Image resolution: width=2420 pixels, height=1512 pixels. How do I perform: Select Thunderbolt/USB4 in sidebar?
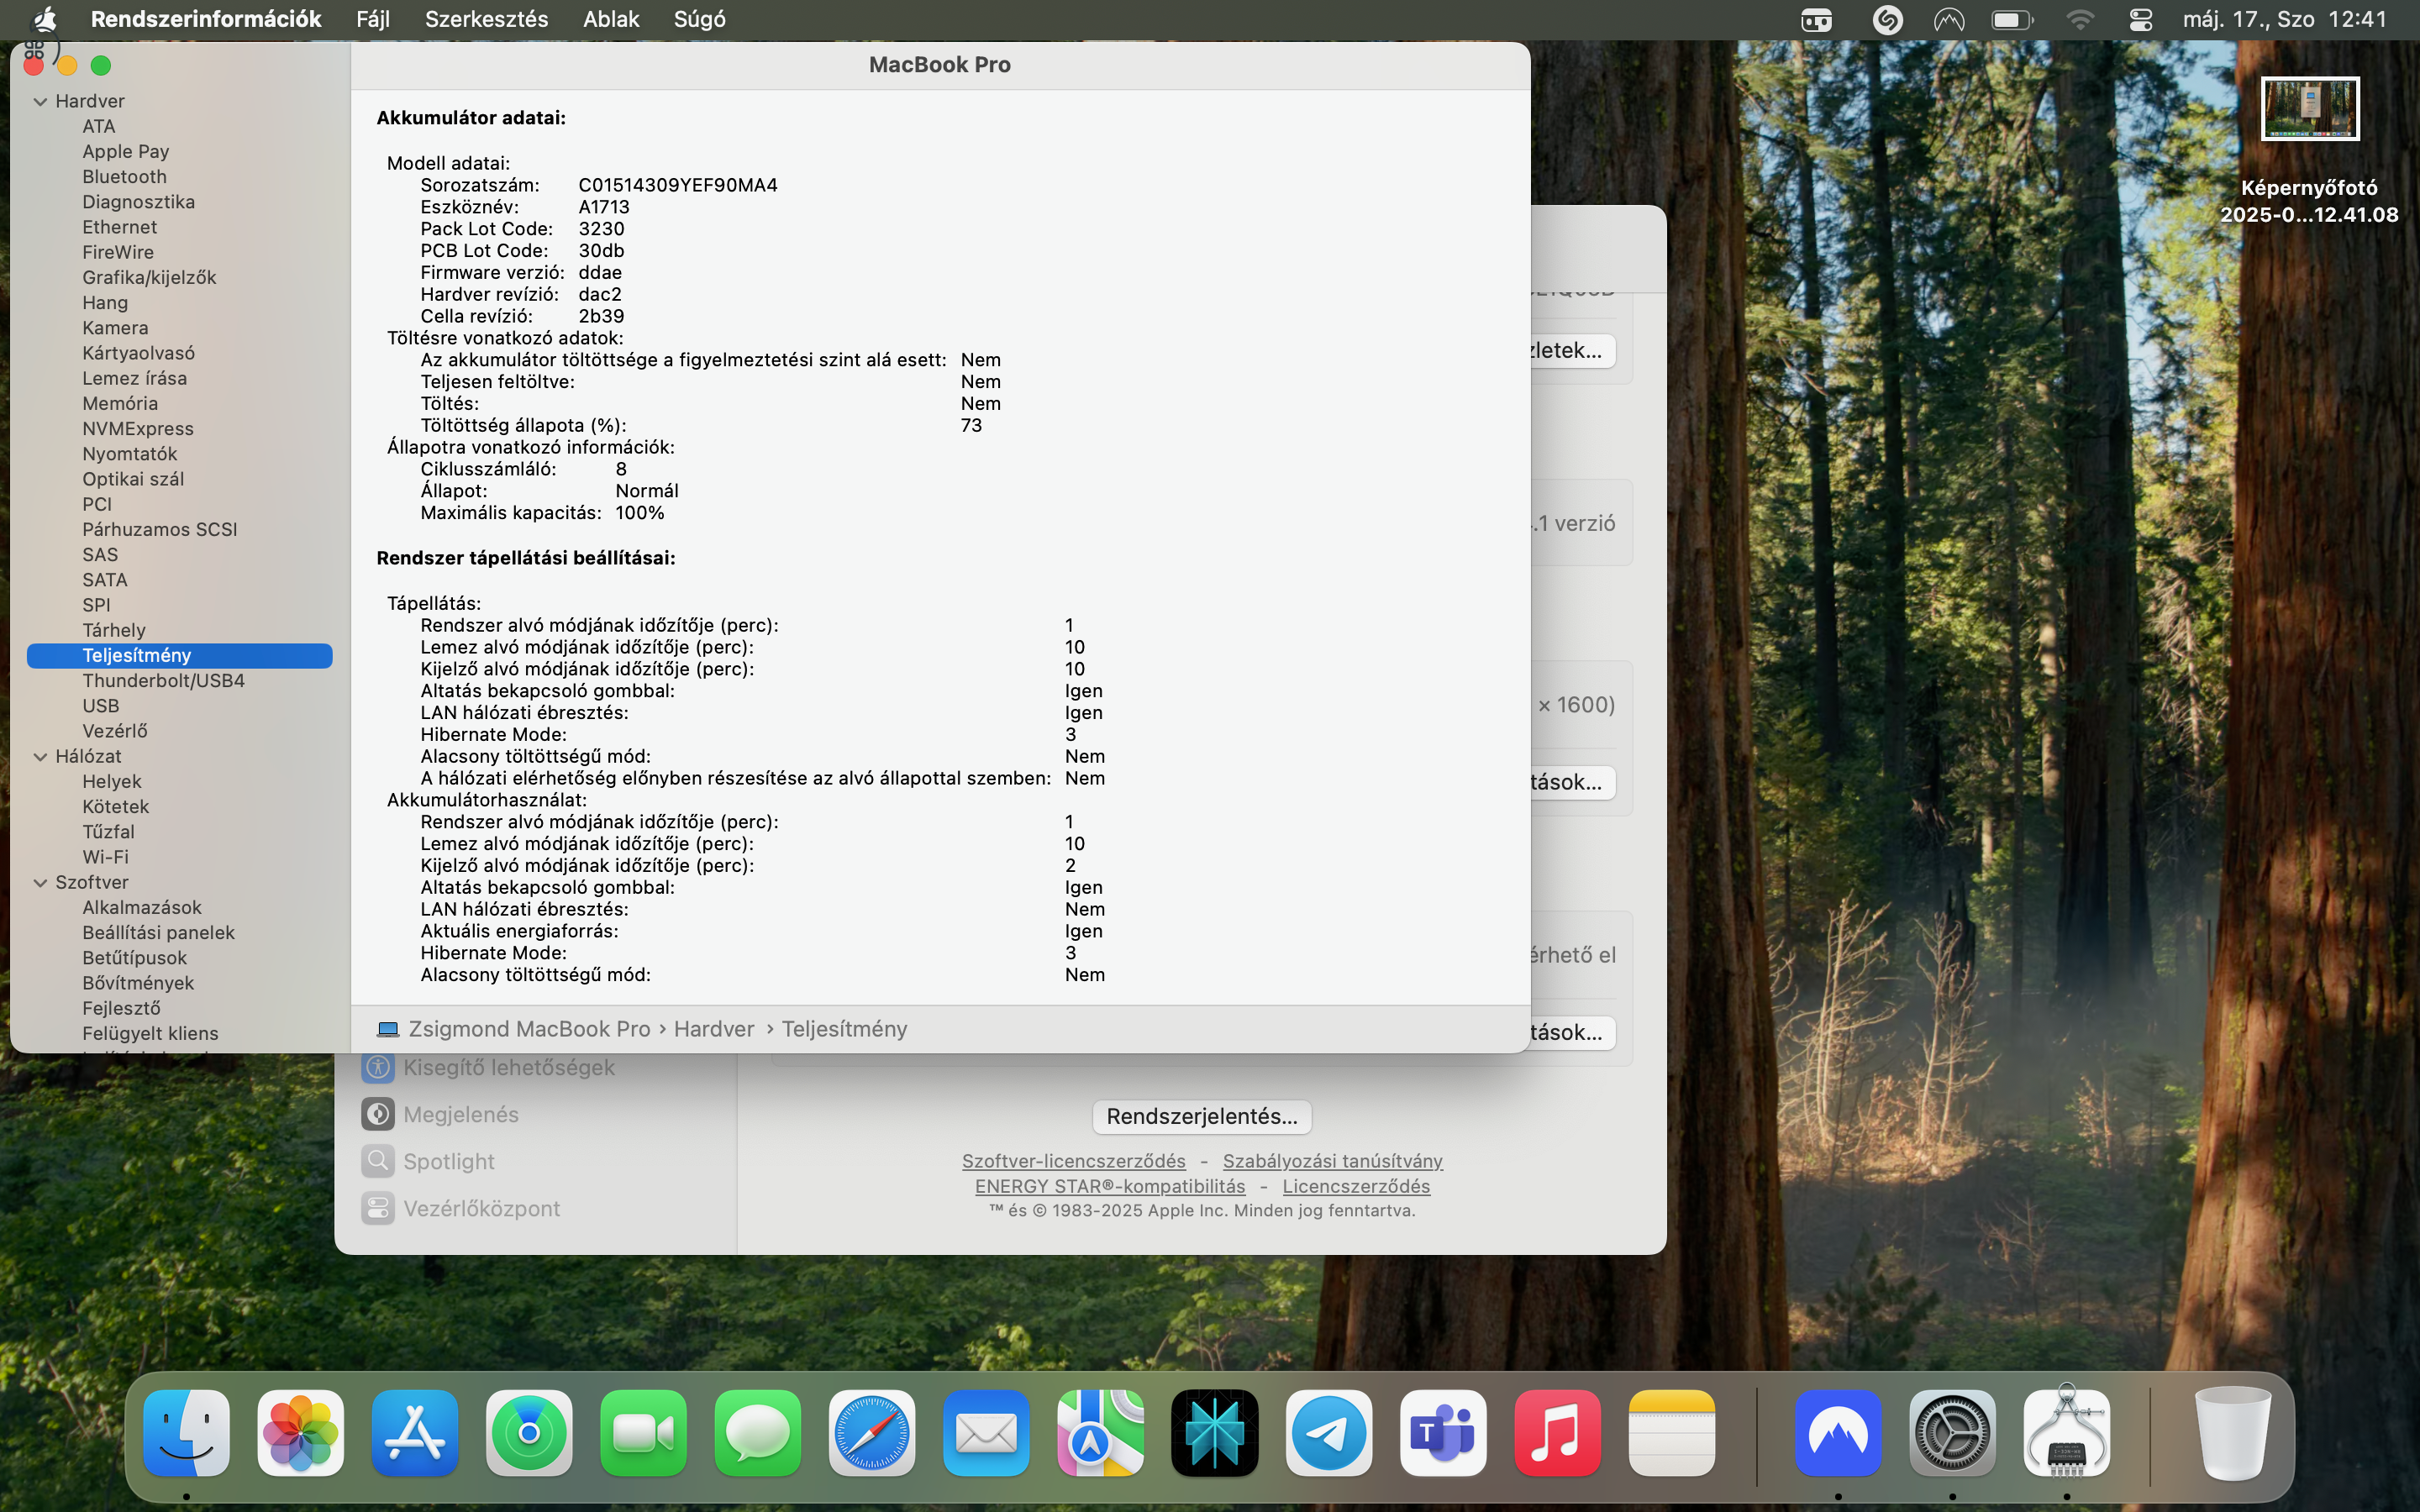[x=163, y=681]
